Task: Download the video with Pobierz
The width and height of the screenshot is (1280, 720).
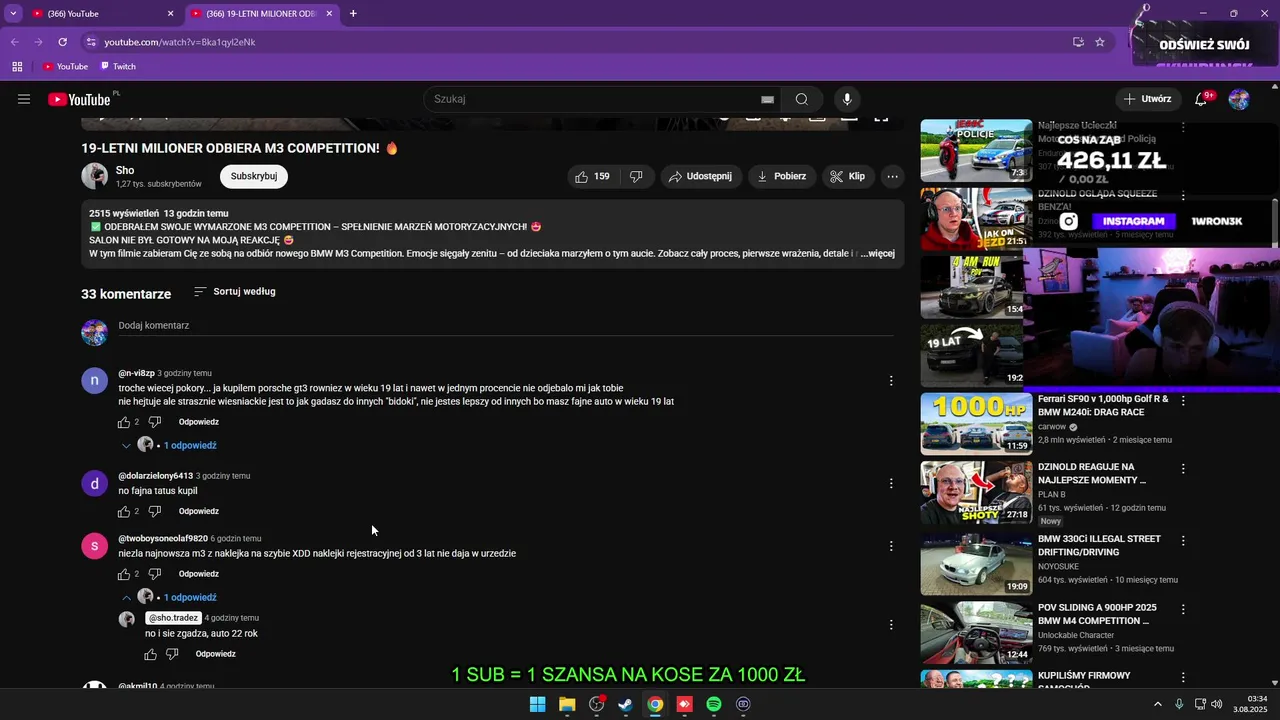Action: point(781,176)
